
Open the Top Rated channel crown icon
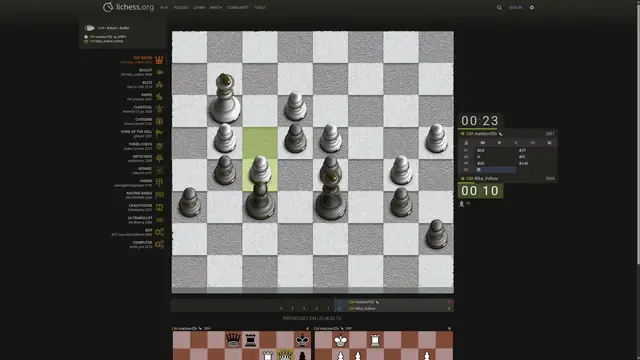pyautogui.click(x=159, y=60)
